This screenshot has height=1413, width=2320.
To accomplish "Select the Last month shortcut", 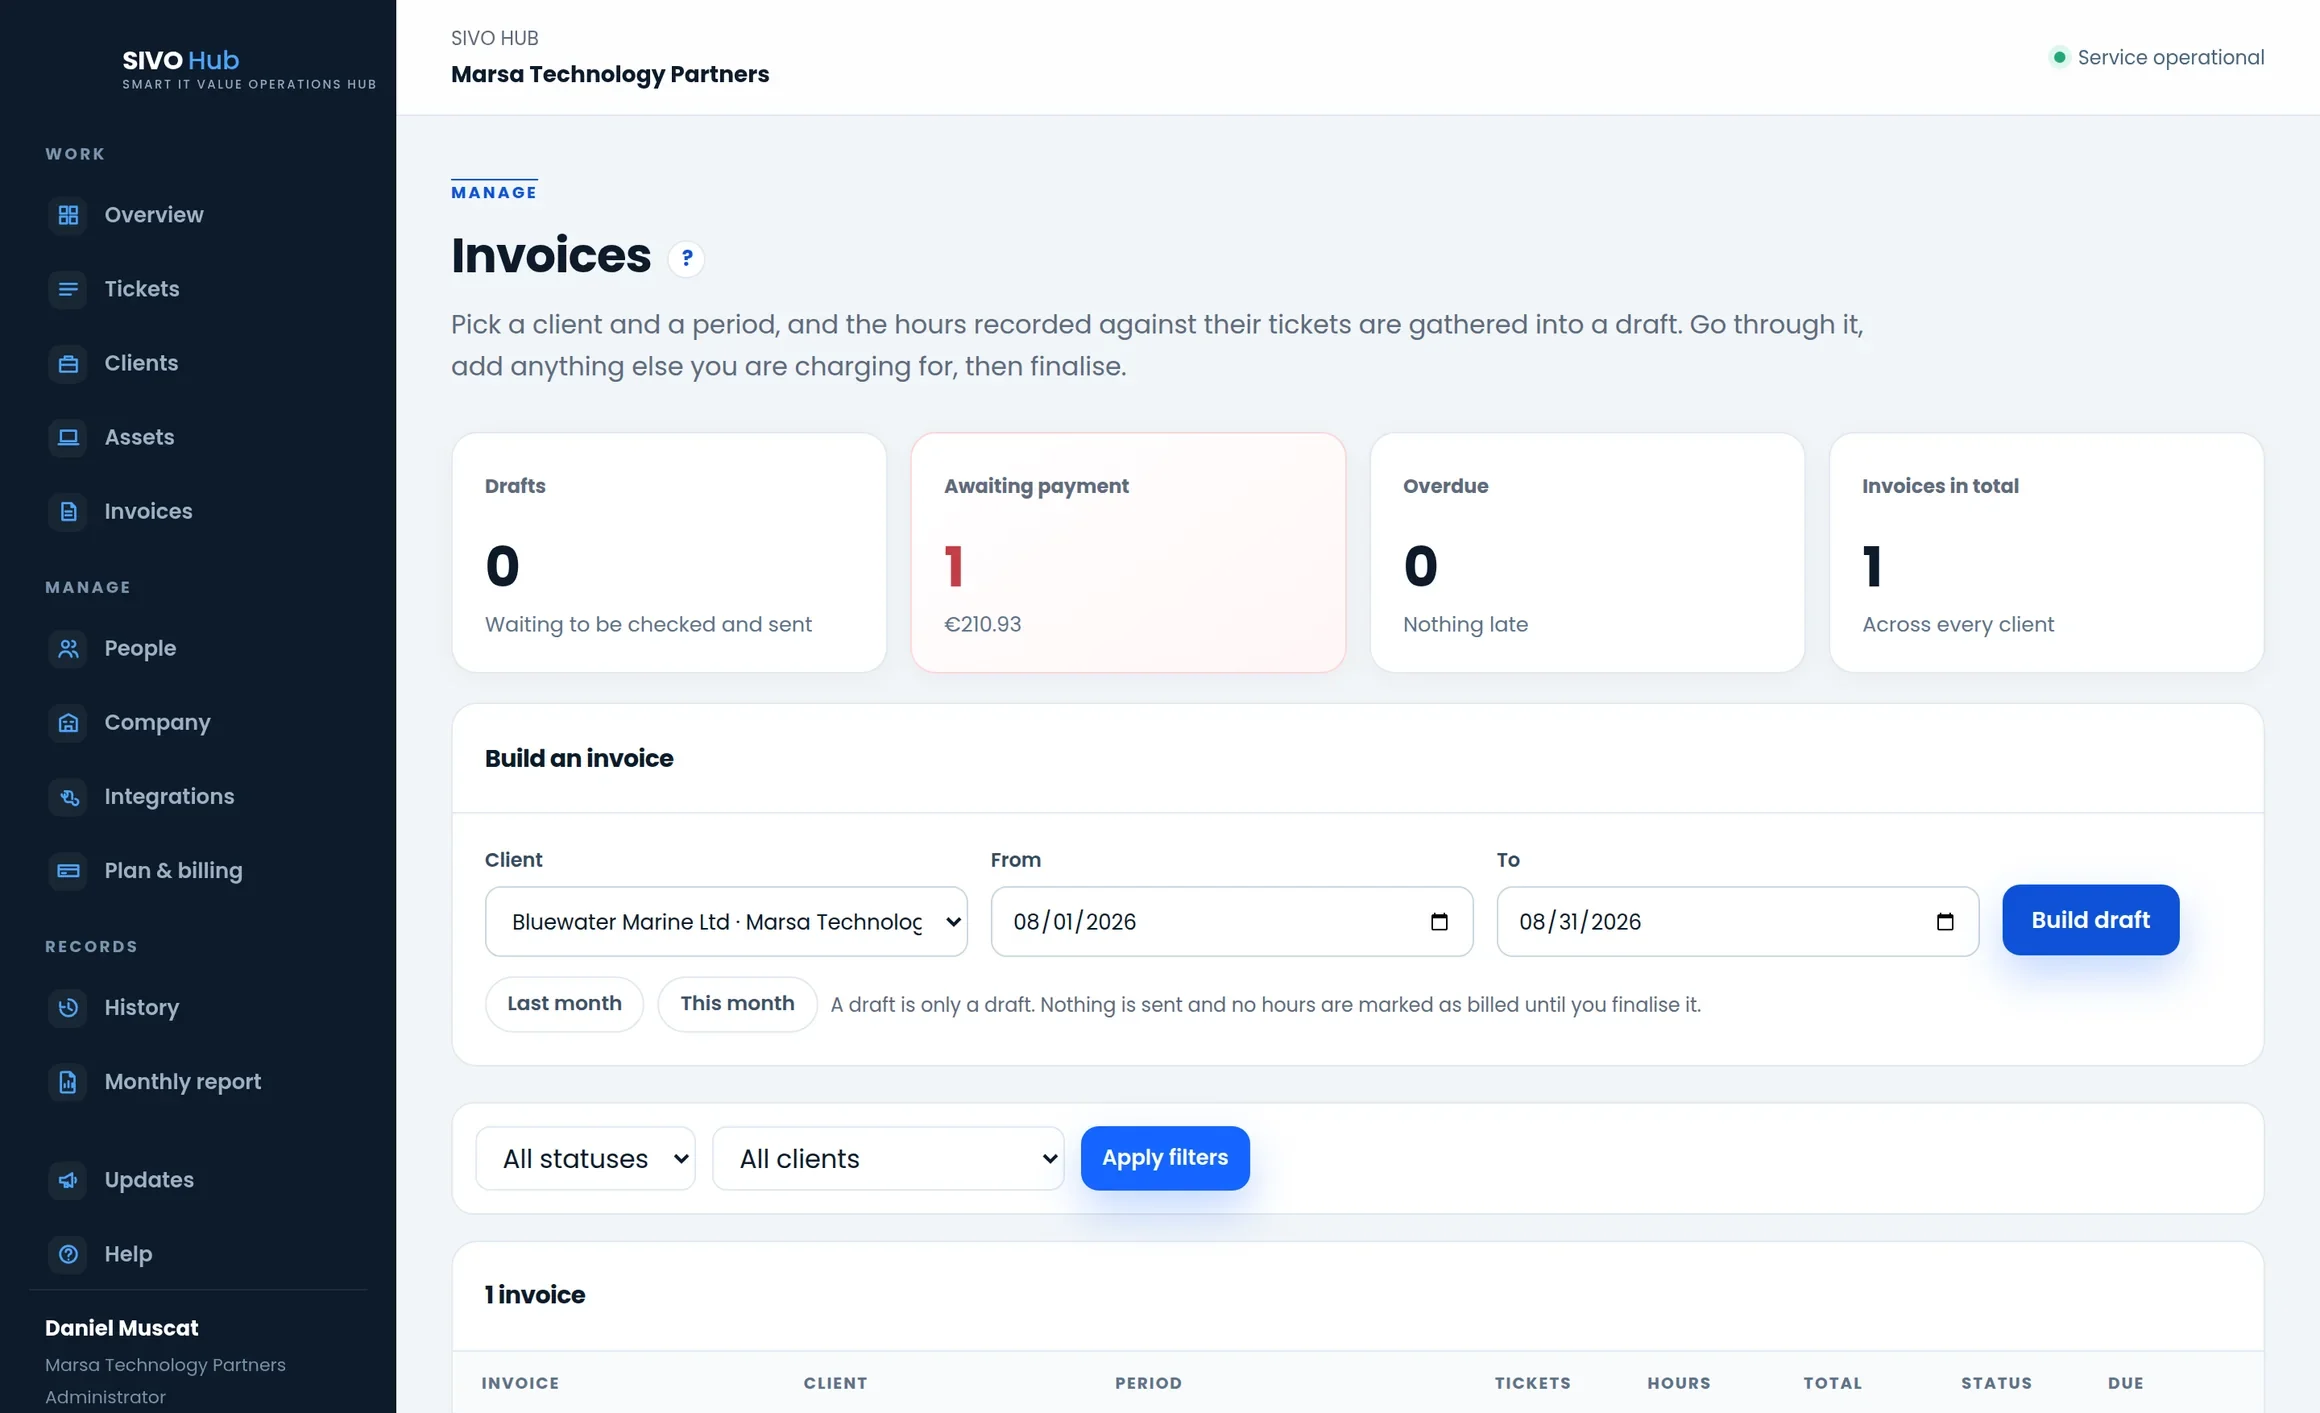I will tap(564, 1004).
